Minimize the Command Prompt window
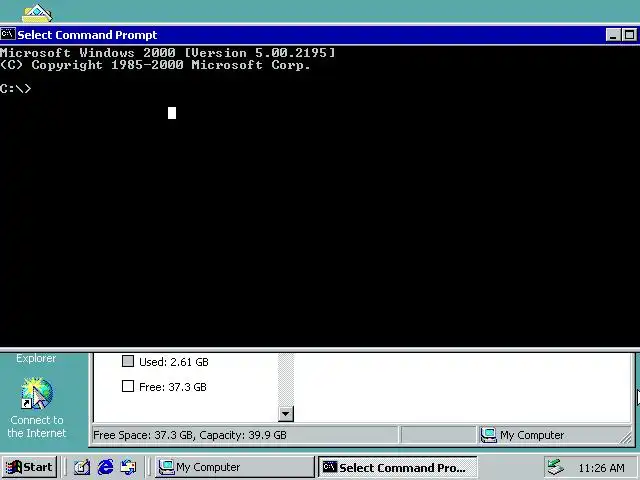This screenshot has height=480, width=640. 613,35
